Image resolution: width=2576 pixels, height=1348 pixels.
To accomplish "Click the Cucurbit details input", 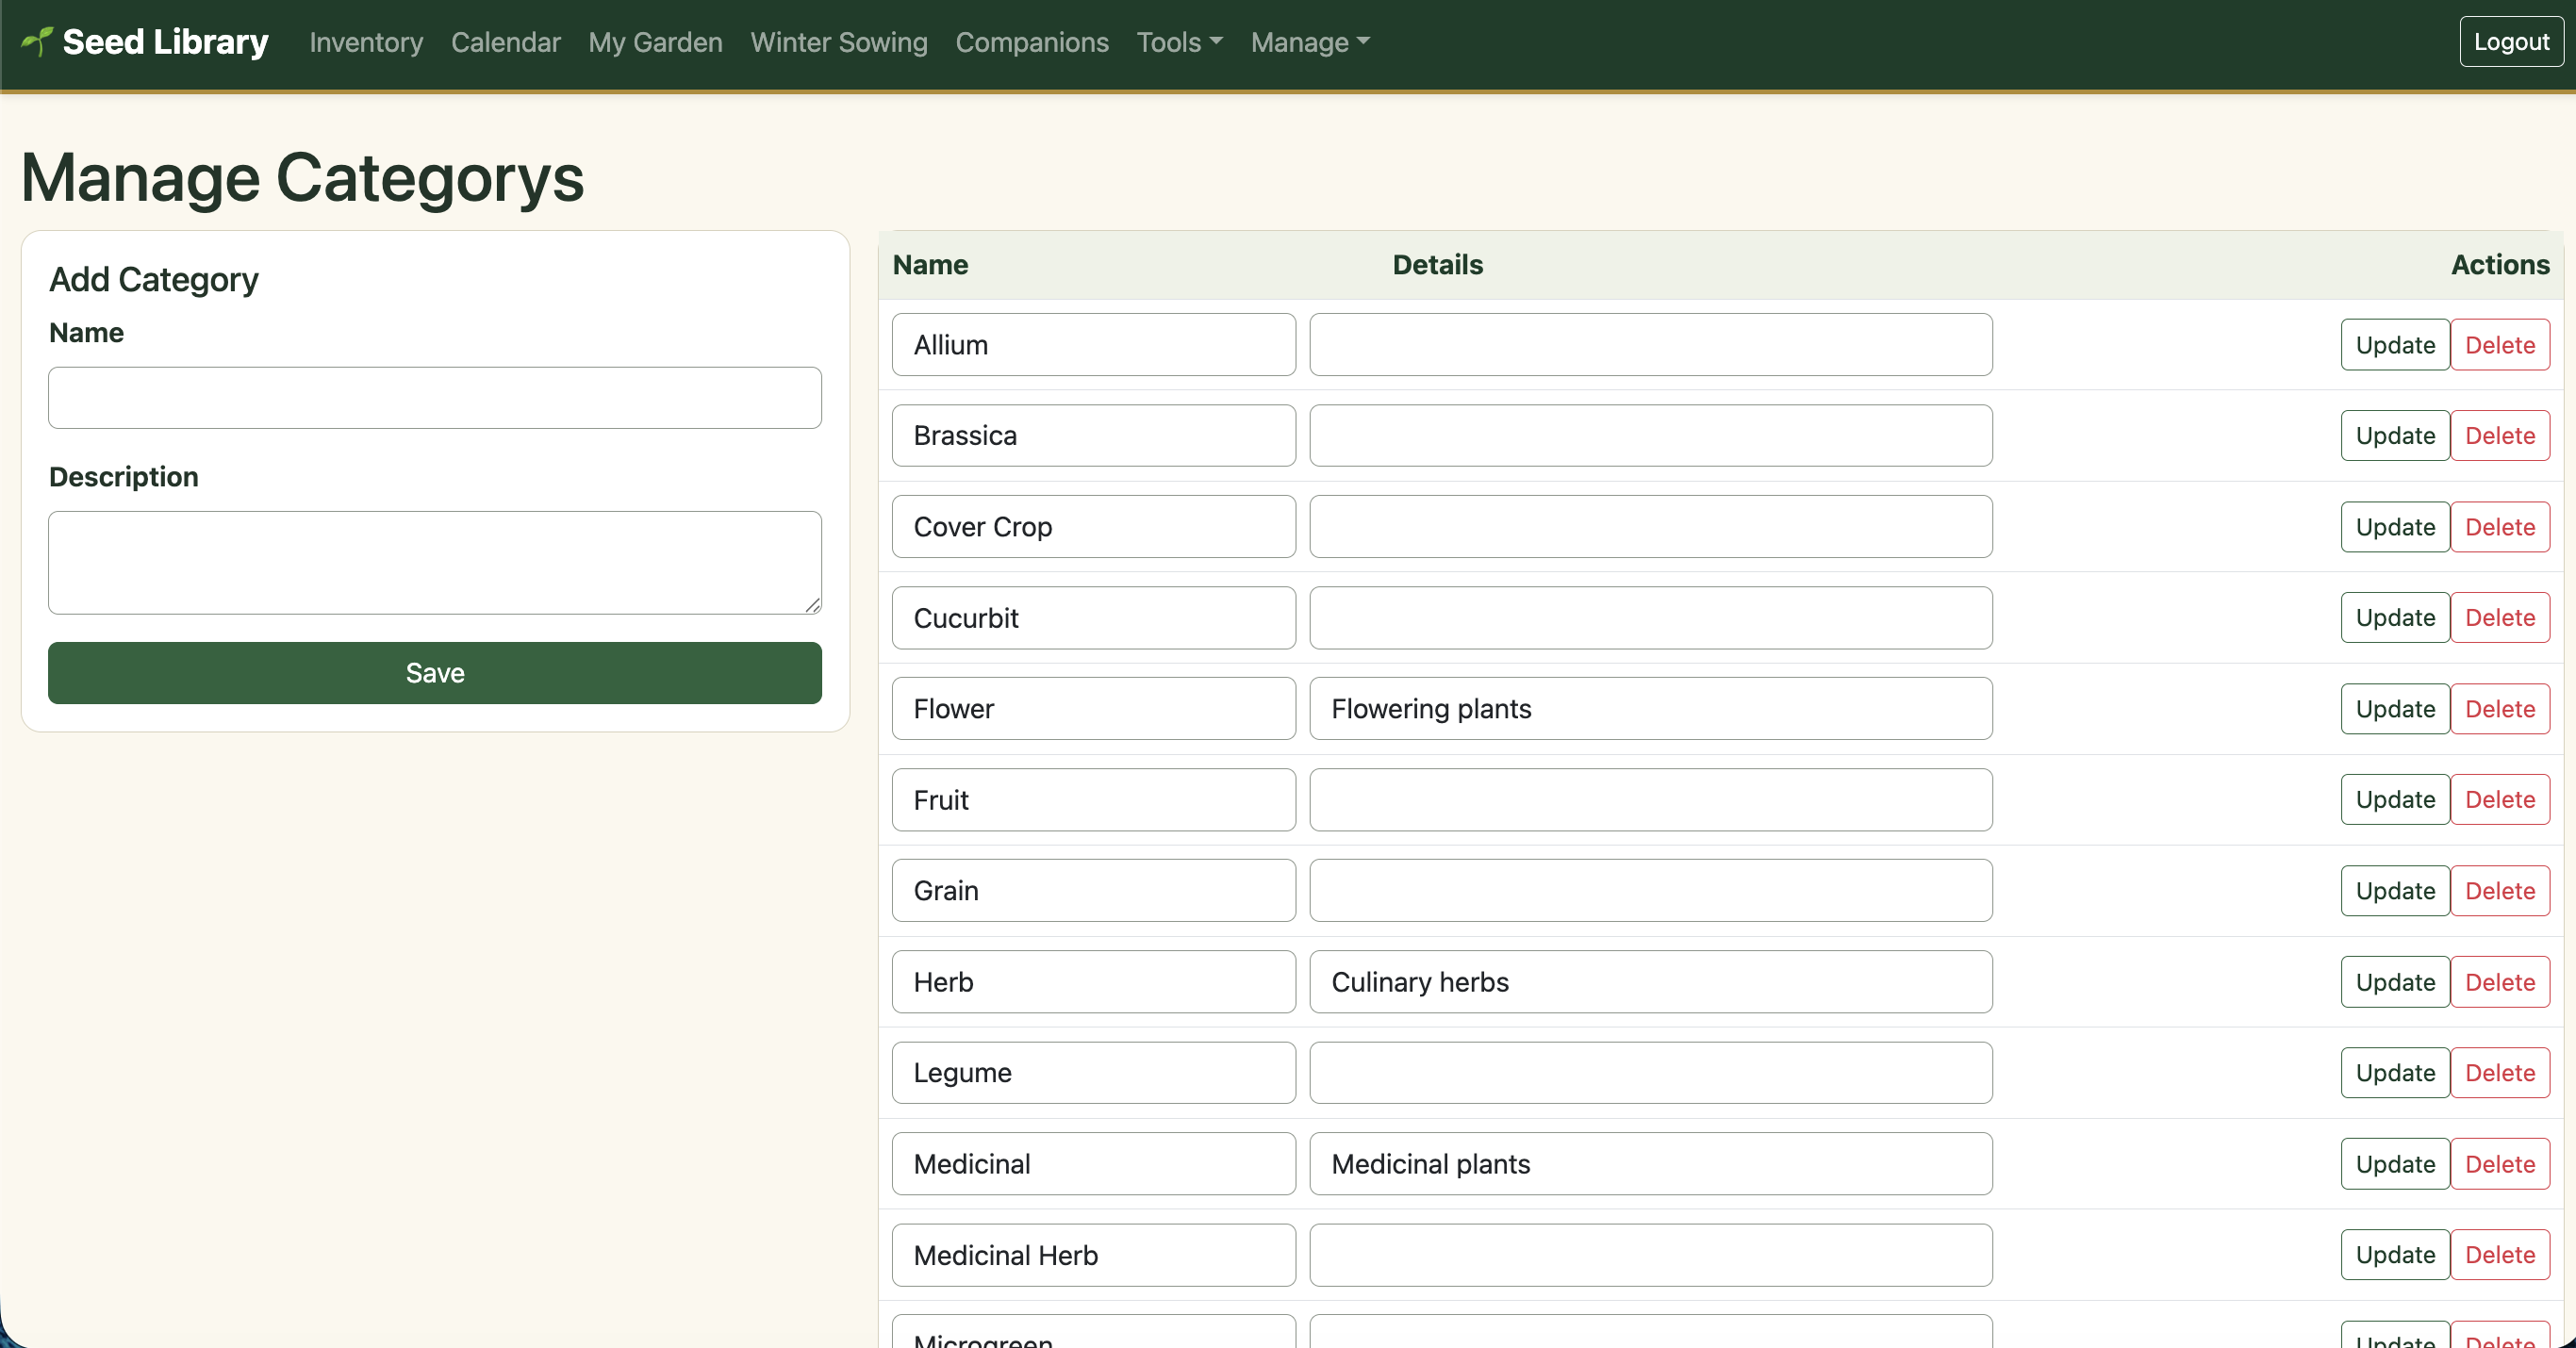I will click(x=1651, y=618).
